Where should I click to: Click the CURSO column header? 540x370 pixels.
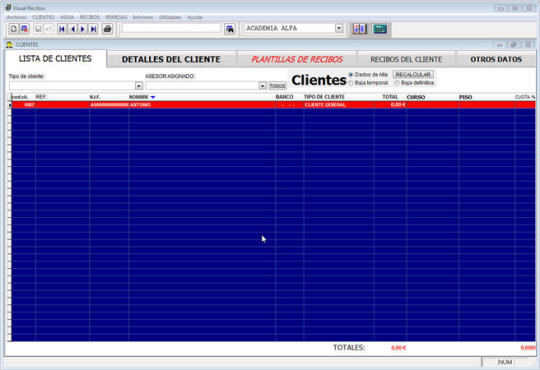416,97
